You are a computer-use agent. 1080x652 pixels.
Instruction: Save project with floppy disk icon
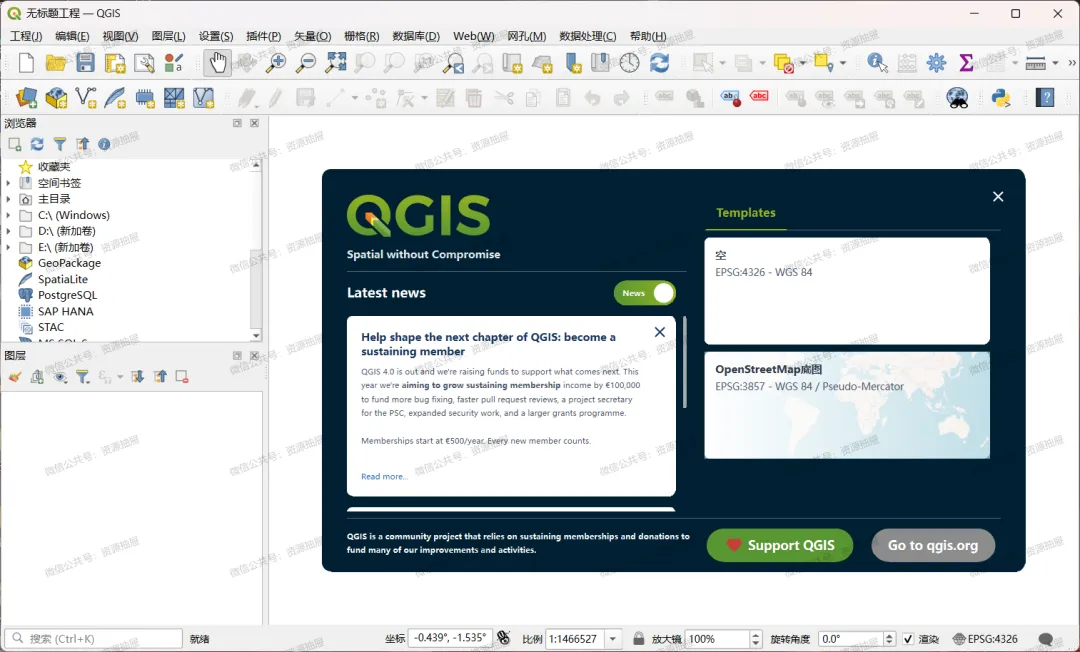(85, 63)
